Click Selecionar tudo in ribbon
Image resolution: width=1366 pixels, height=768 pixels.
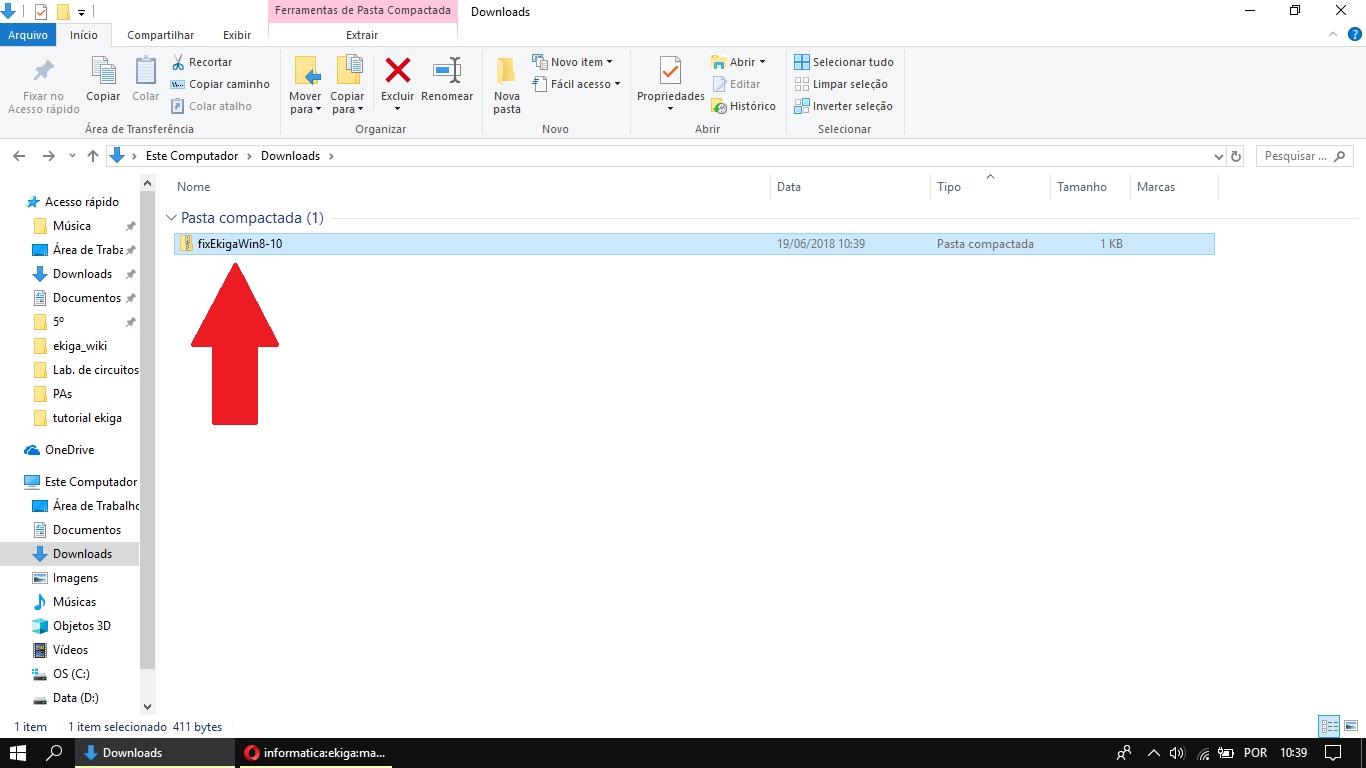pyautogui.click(x=843, y=62)
